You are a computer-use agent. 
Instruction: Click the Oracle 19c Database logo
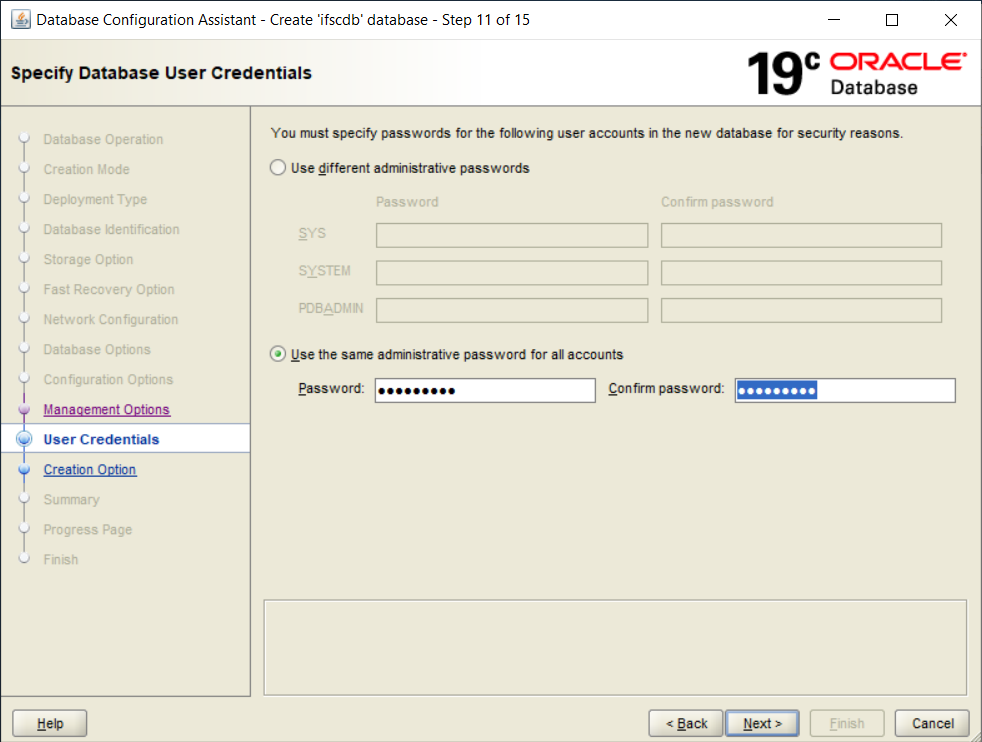(856, 73)
